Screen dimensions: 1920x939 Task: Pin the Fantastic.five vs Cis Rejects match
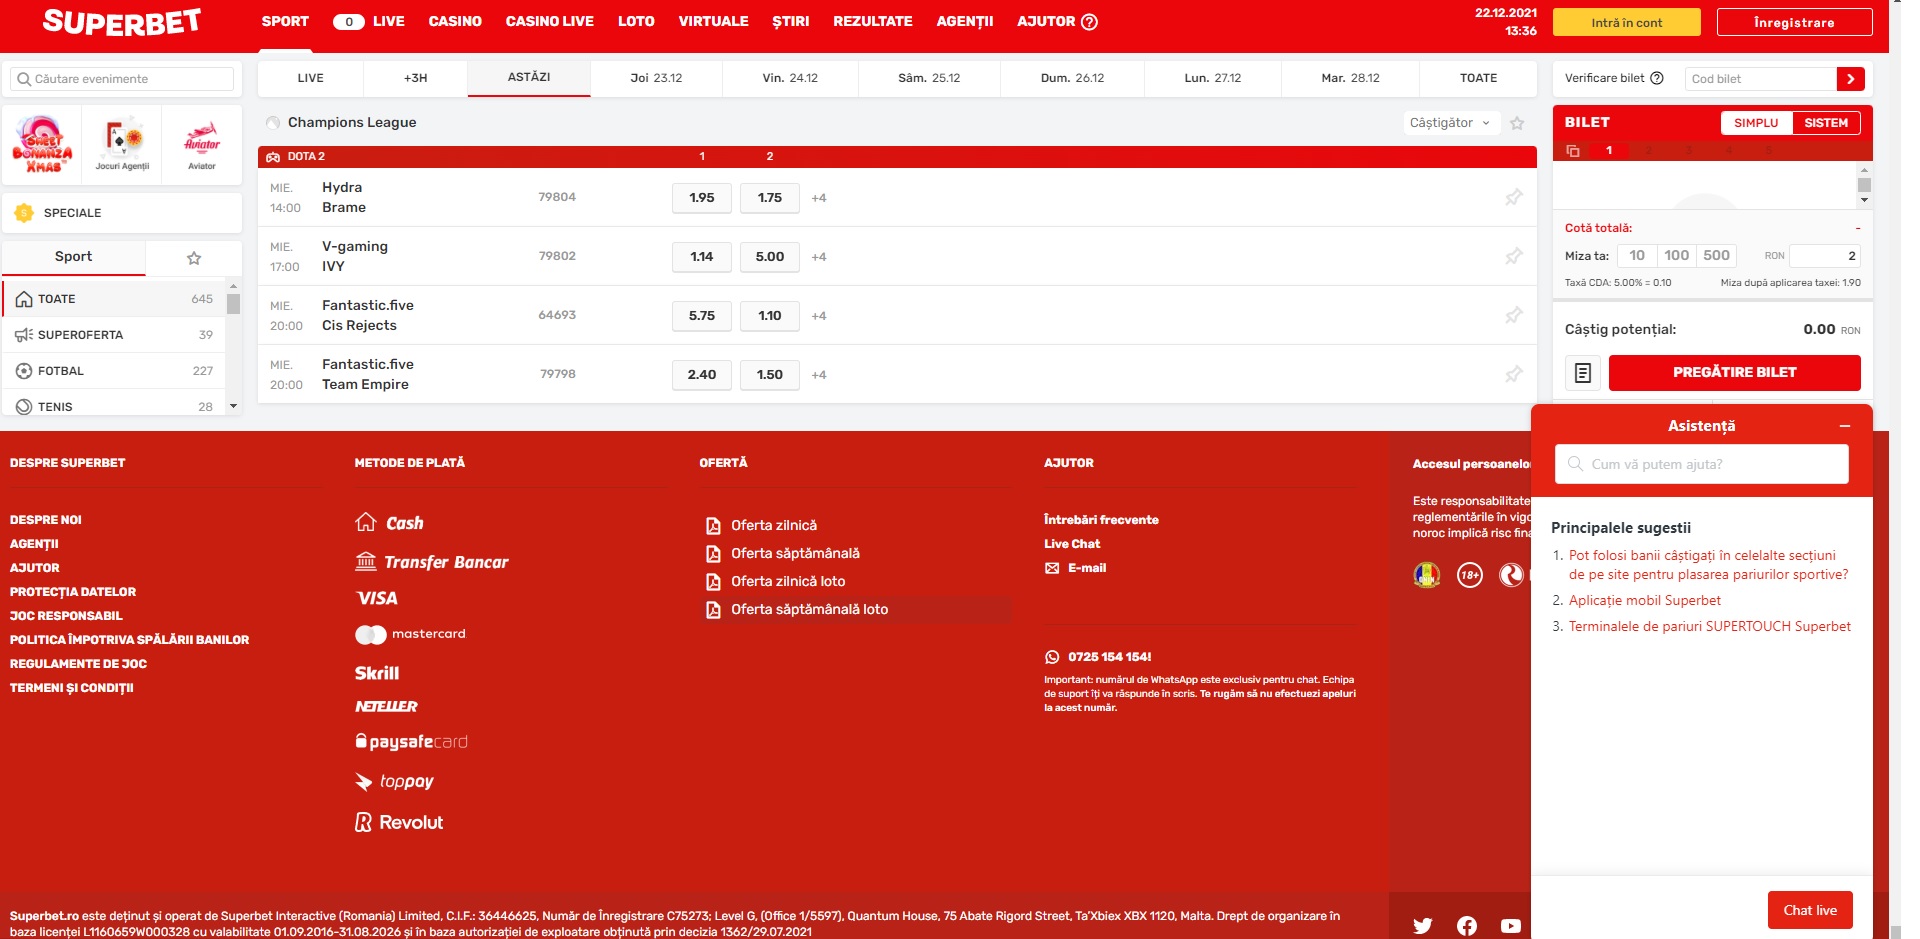click(x=1514, y=315)
